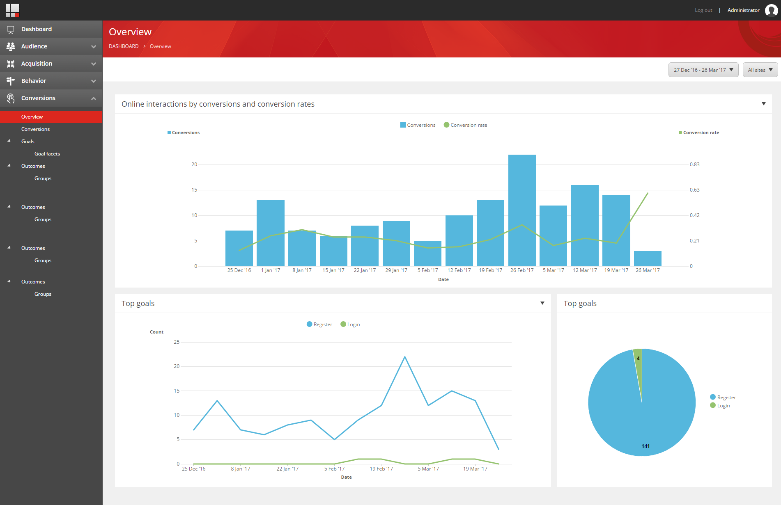Image resolution: width=781 pixels, height=505 pixels.
Task: Expand the Audience section chevron
Action: pyautogui.click(x=94, y=46)
